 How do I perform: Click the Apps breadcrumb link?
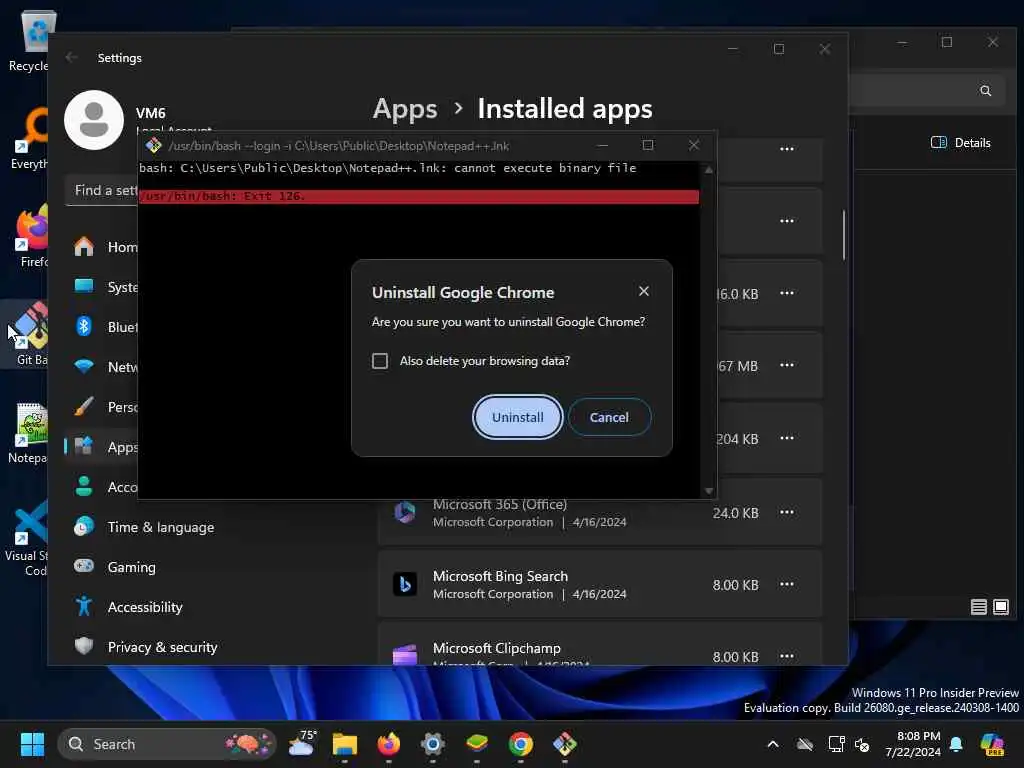click(405, 108)
